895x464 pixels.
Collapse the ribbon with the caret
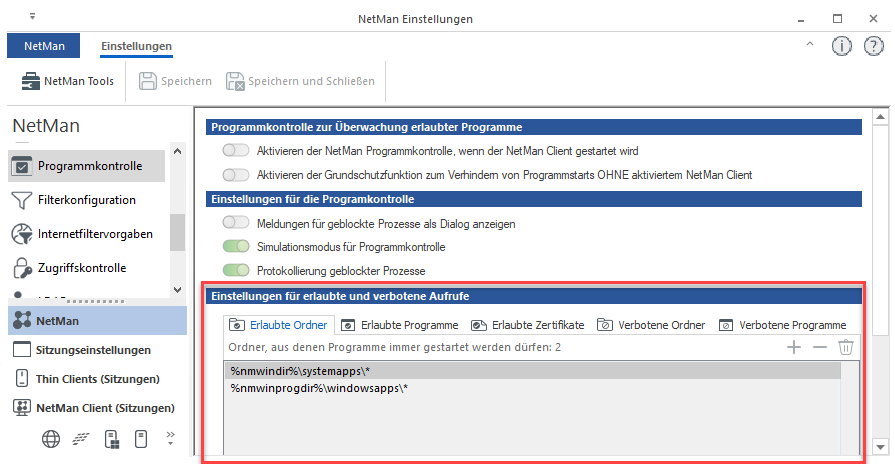coord(809,45)
